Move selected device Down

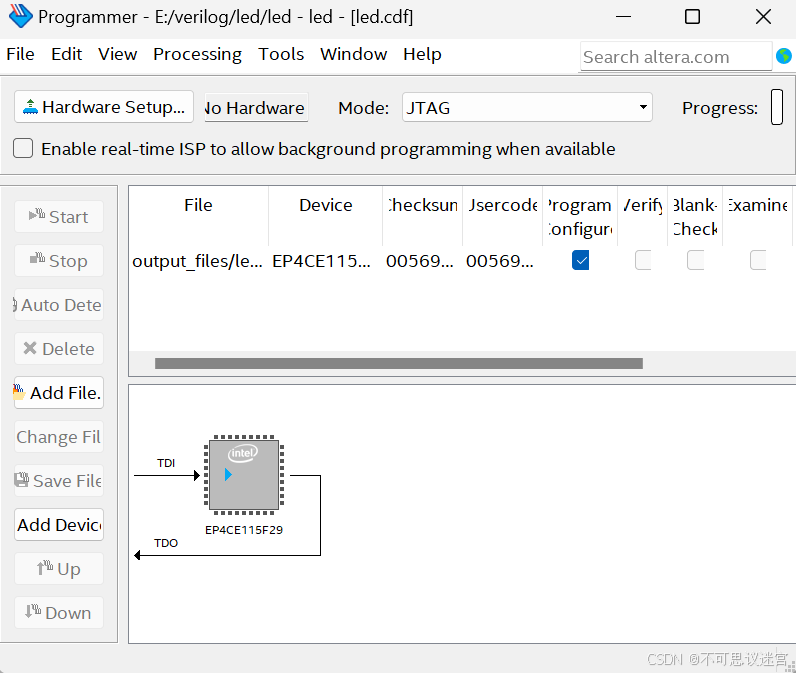pos(59,613)
